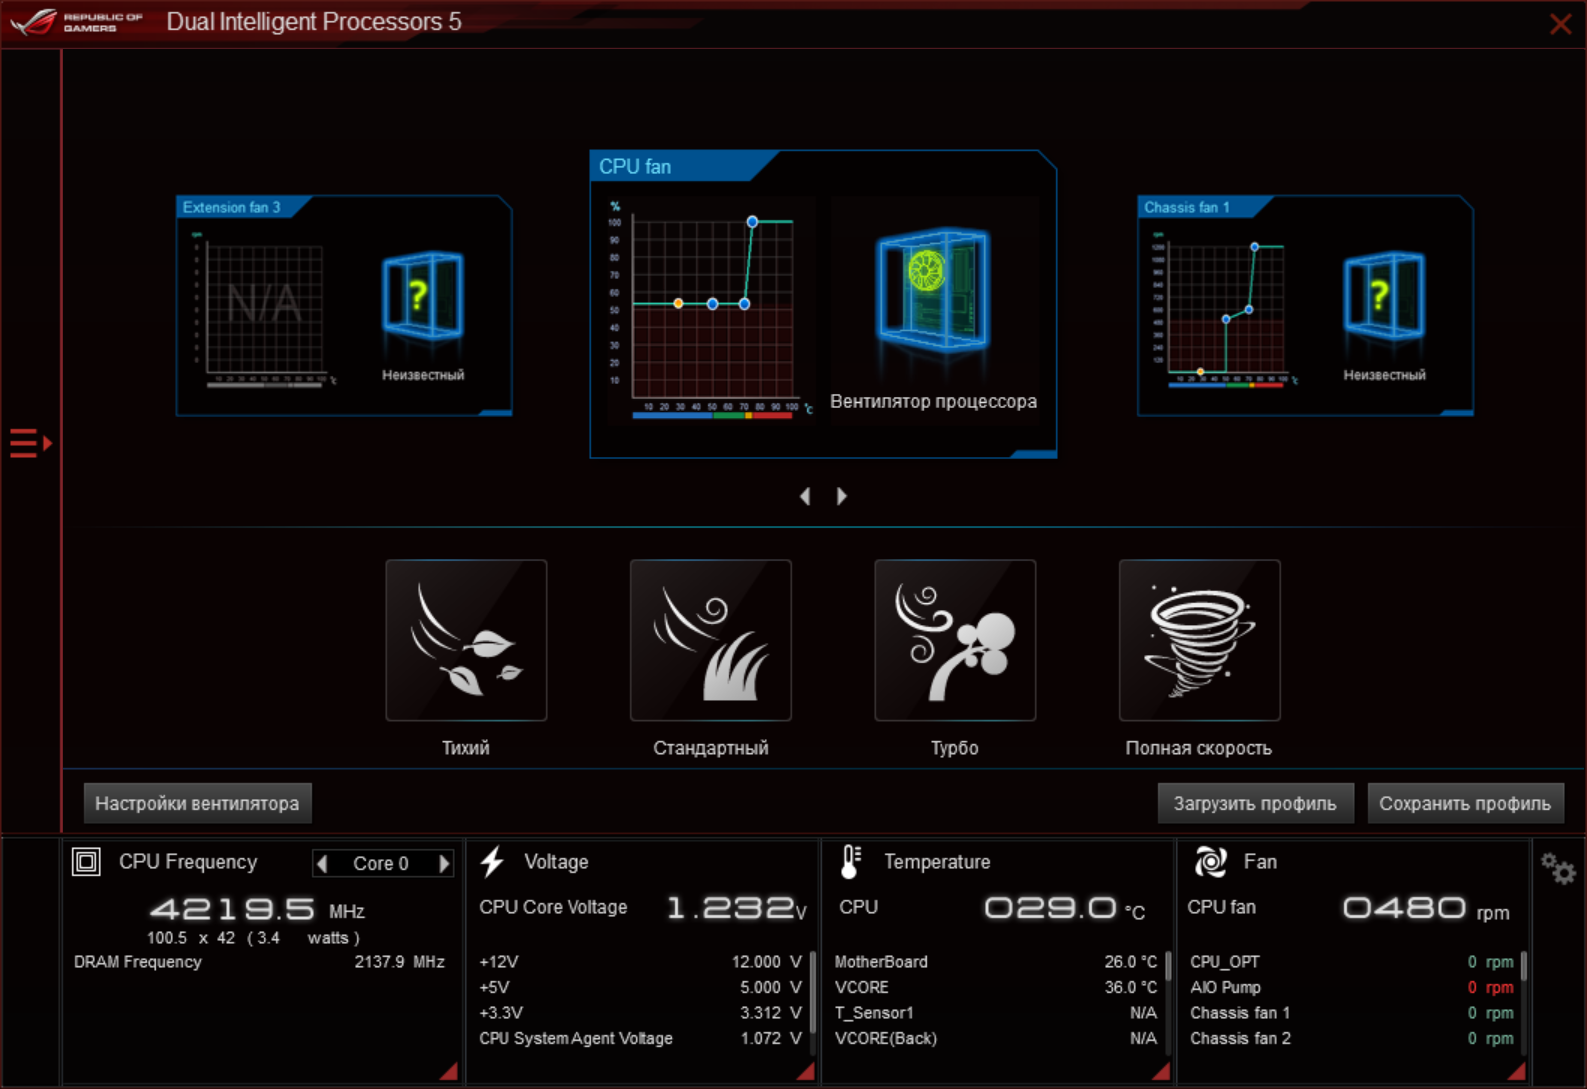1587x1089 pixels.
Task: Switch to next core in CPU Frequency
Action: [444, 863]
